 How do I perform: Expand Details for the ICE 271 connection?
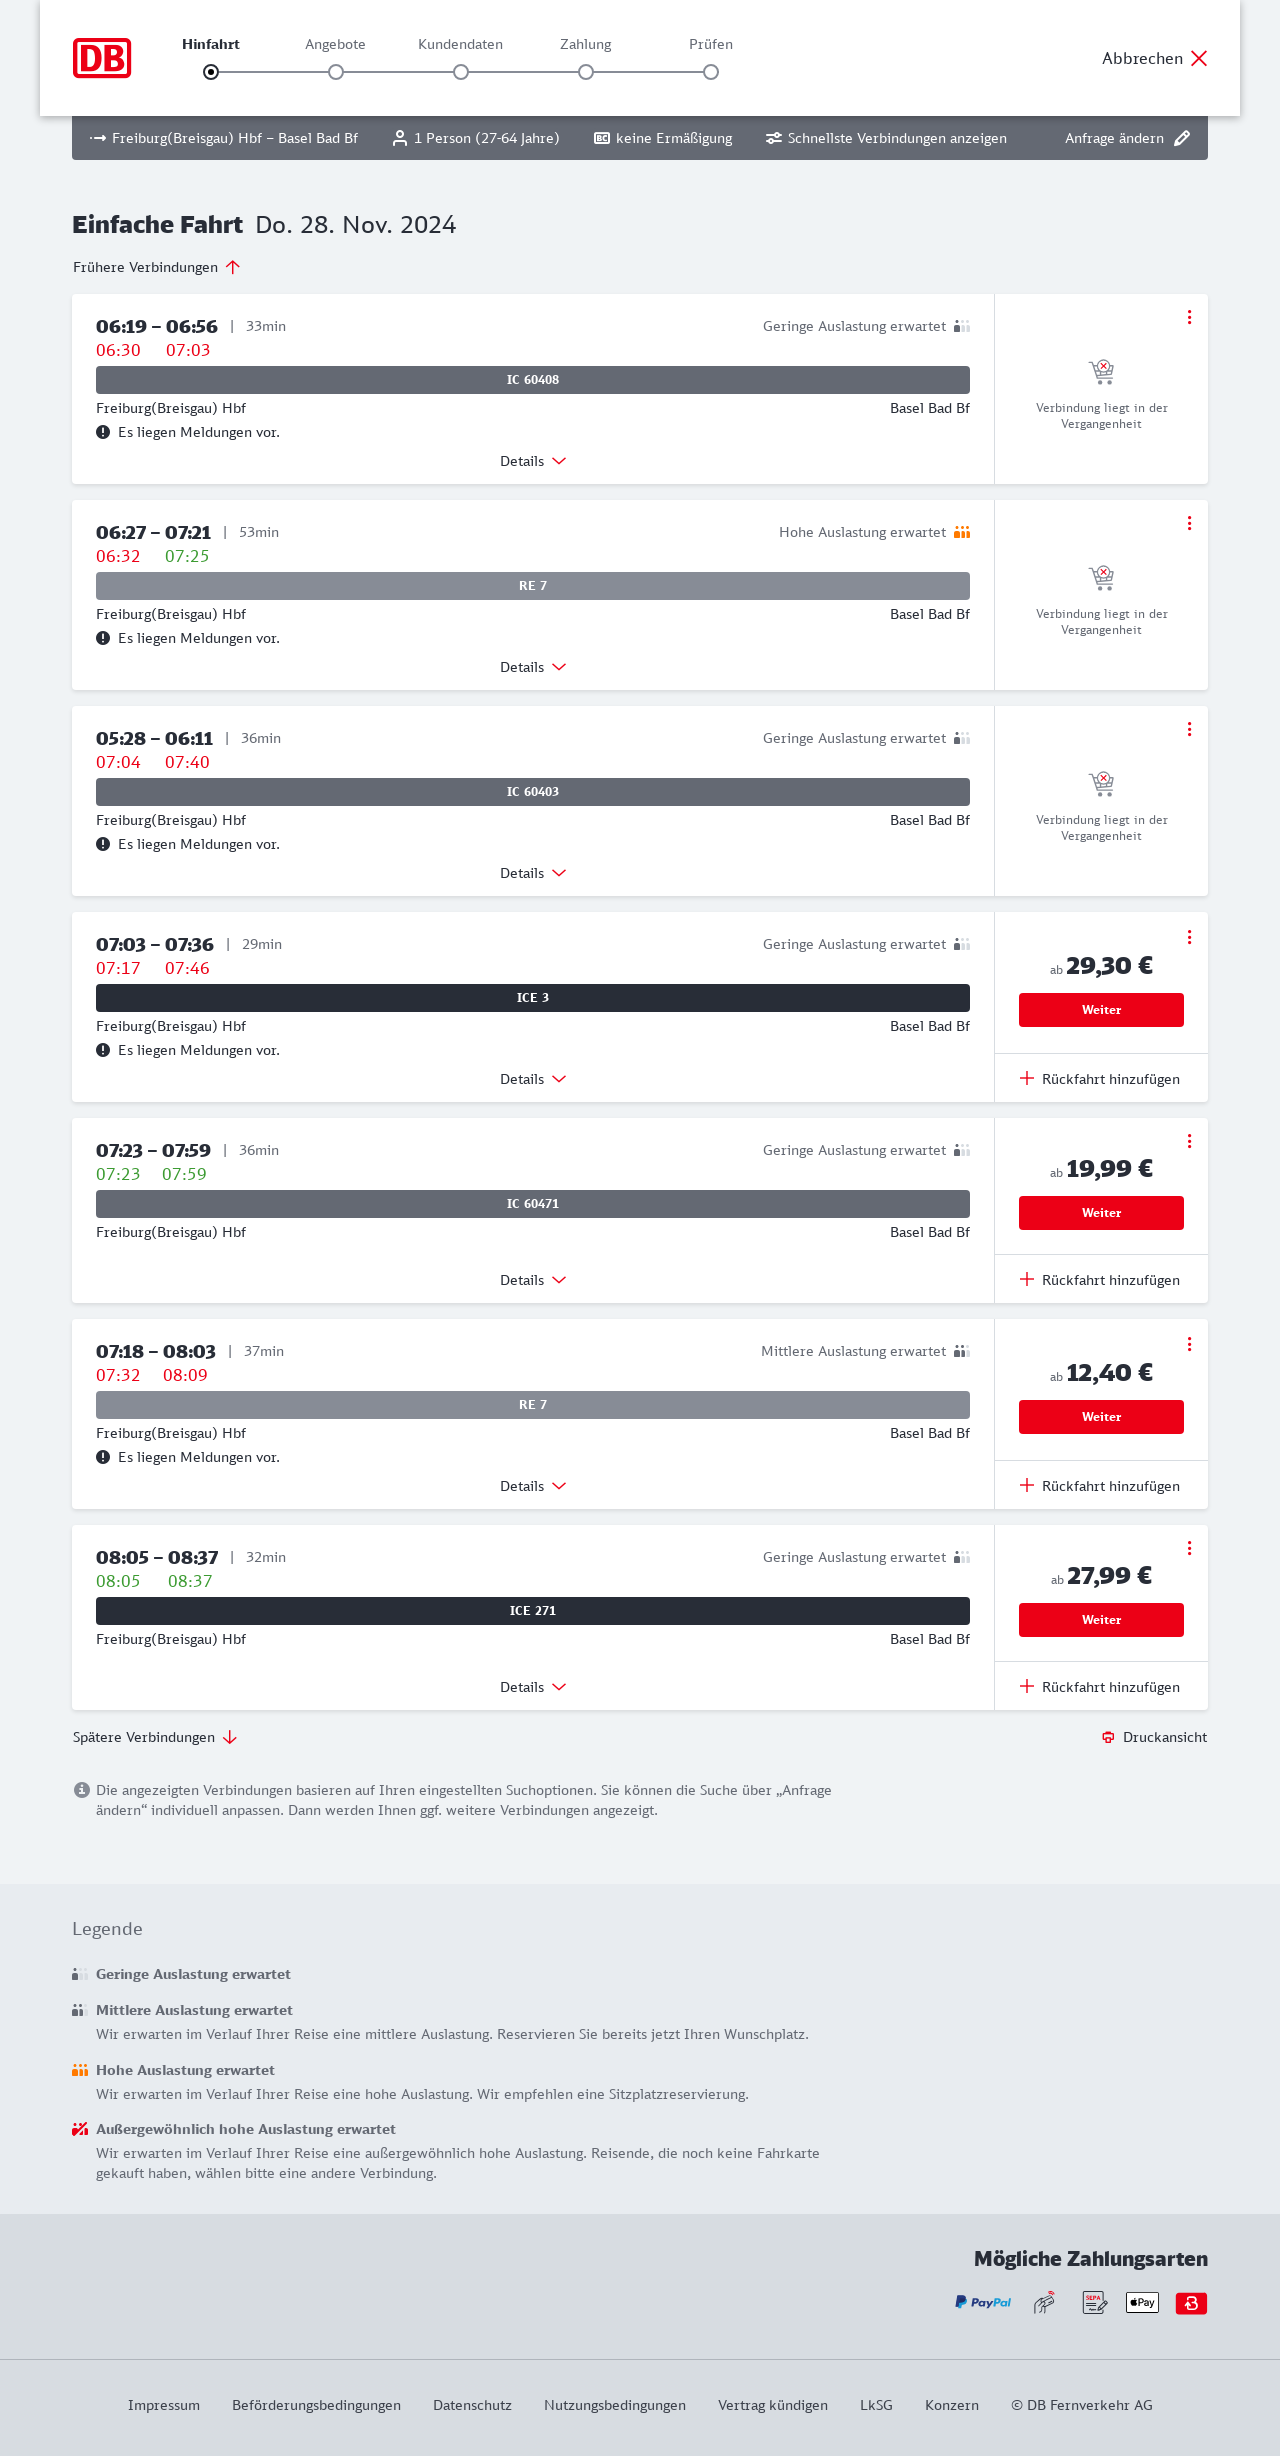533,1687
